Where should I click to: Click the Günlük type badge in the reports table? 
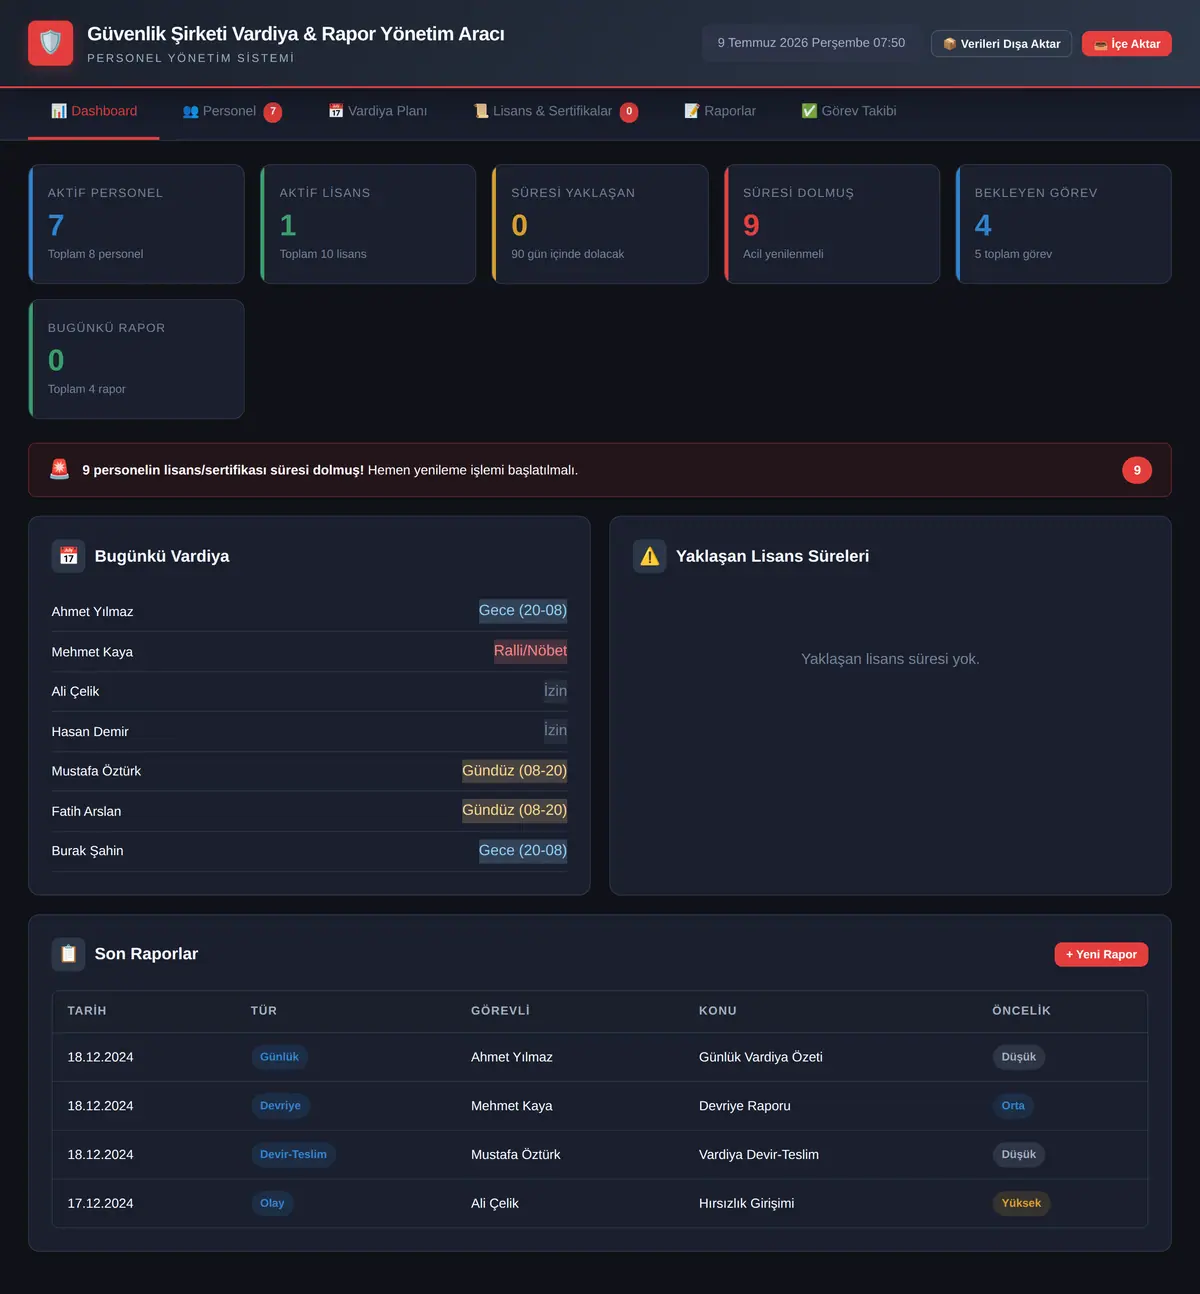tap(279, 1057)
